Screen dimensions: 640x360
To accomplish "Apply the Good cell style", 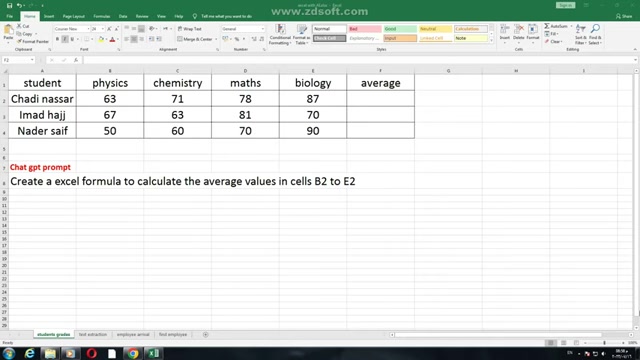I will (x=400, y=29).
